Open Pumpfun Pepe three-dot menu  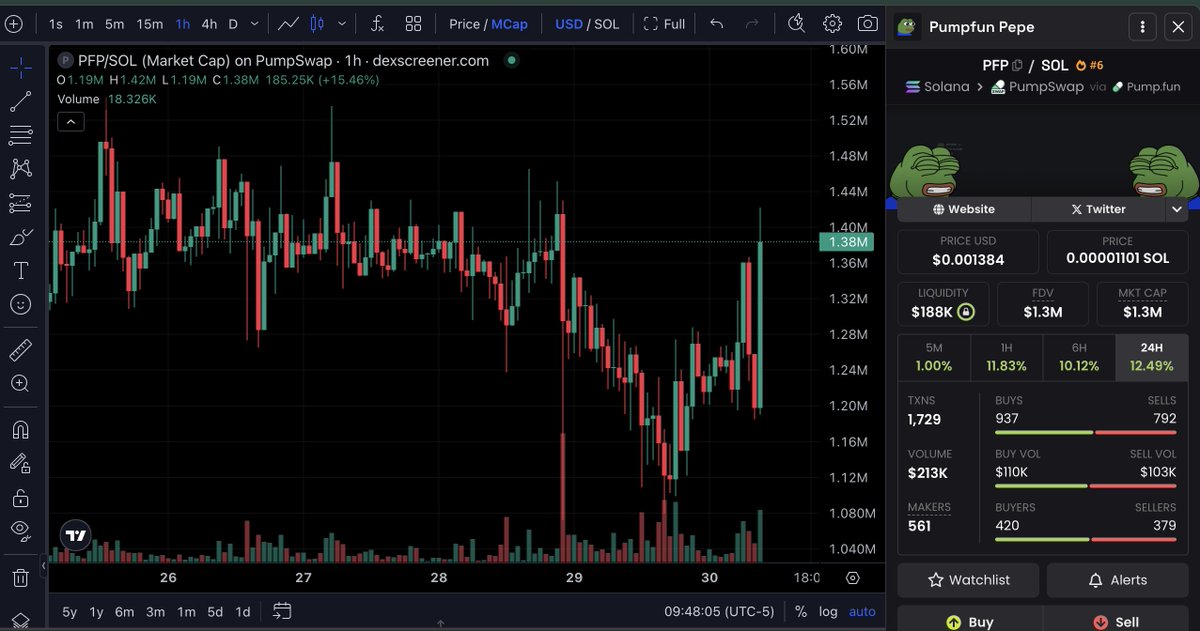coord(1142,27)
